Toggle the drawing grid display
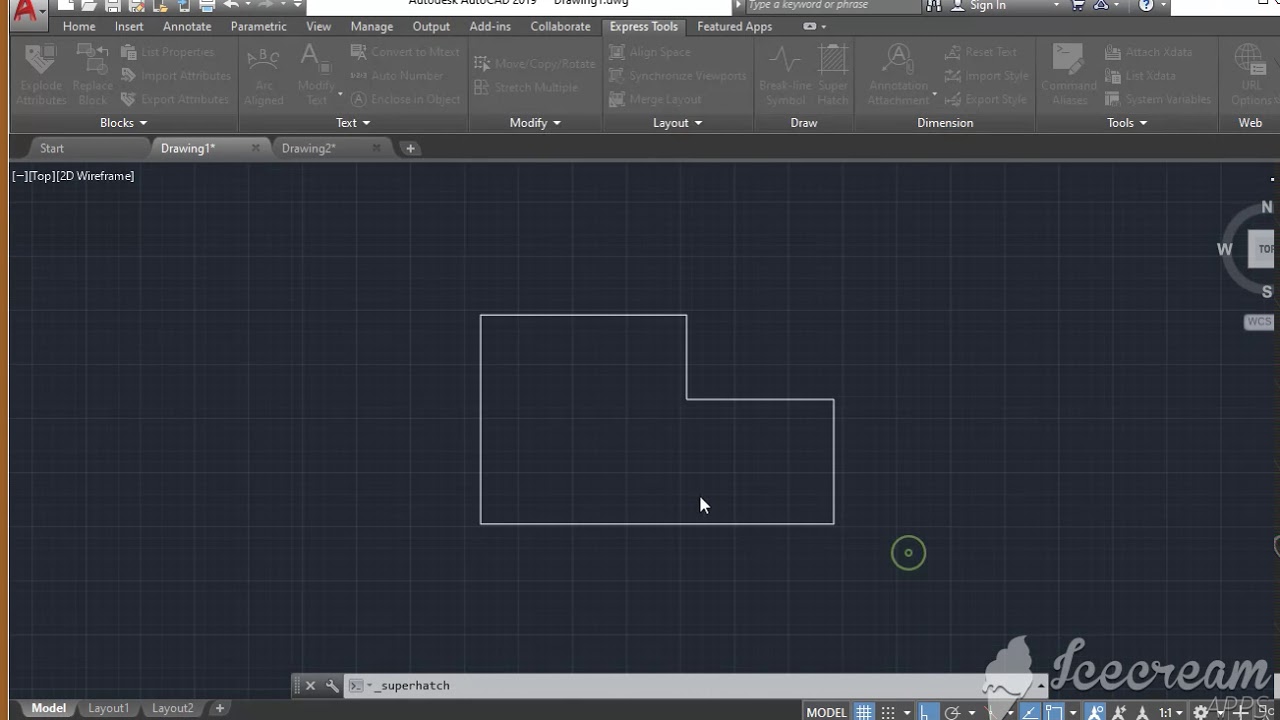 (x=864, y=712)
